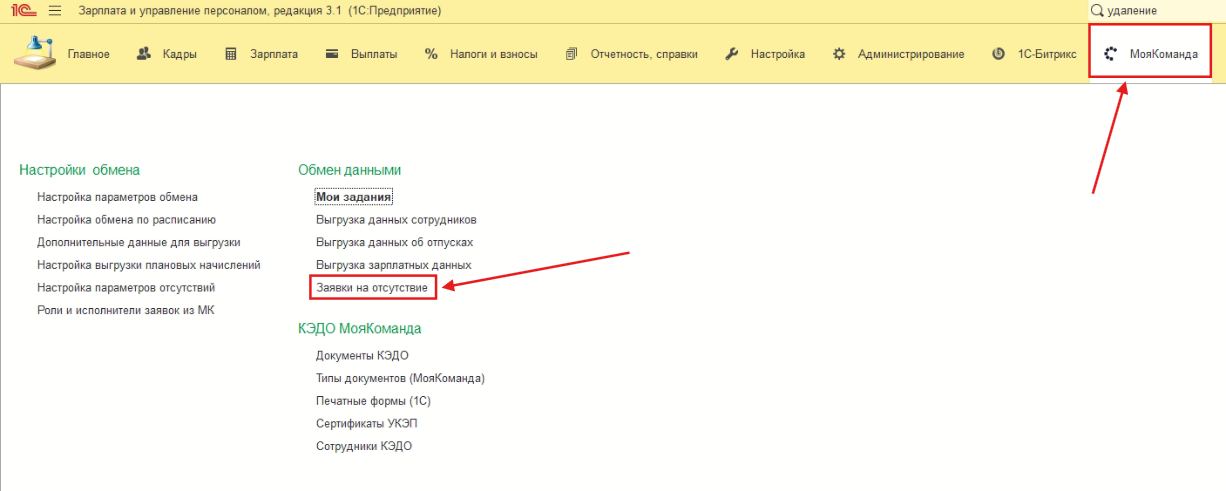
Task: Open Выплаты section card icon
Action: click(332, 54)
